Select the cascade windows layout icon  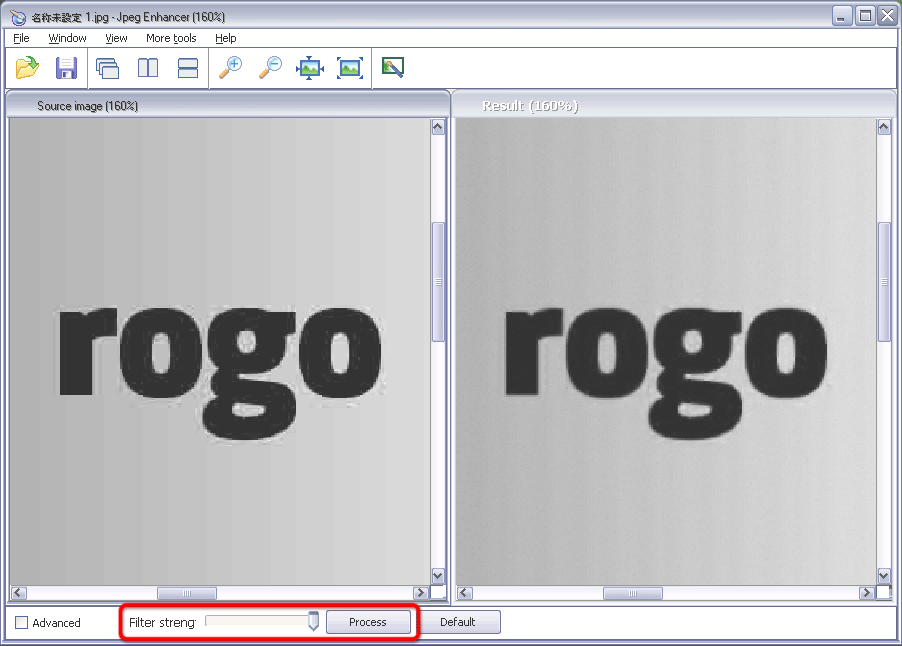pyautogui.click(x=107, y=68)
